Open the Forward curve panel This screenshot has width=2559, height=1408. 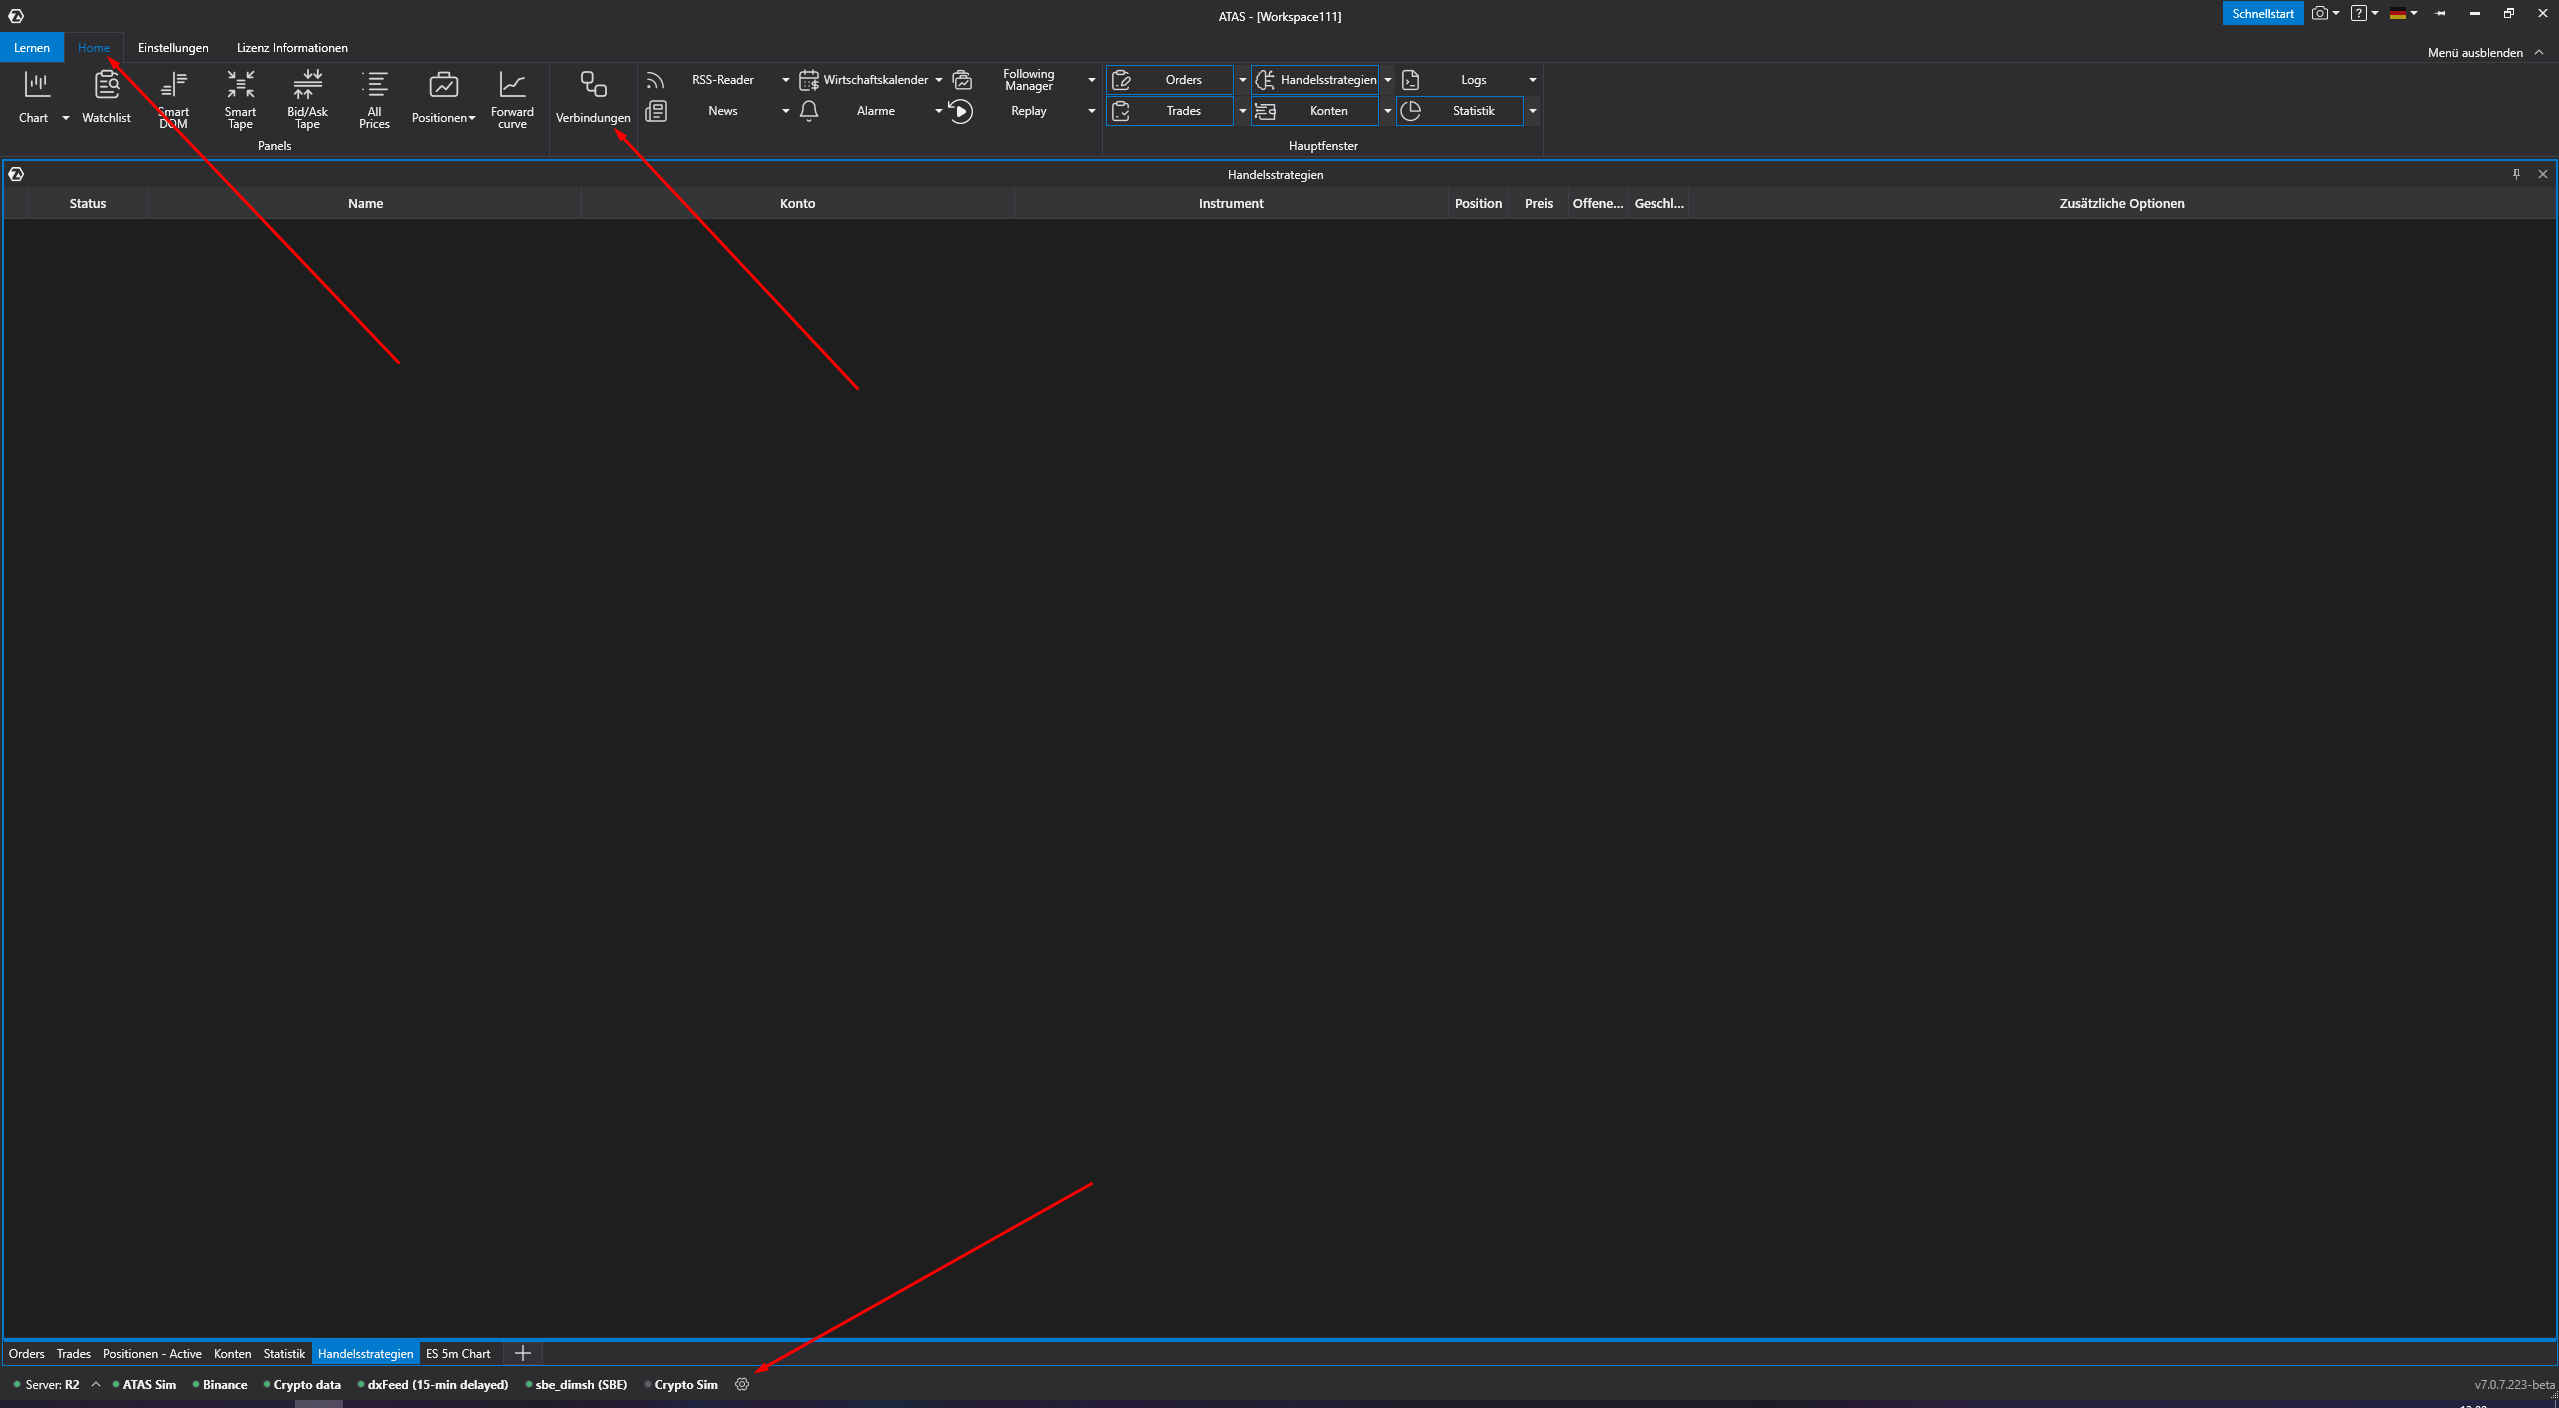(x=512, y=97)
